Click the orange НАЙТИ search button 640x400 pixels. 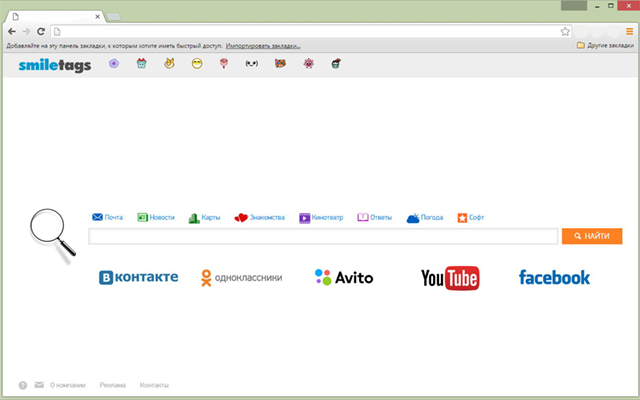coord(592,236)
